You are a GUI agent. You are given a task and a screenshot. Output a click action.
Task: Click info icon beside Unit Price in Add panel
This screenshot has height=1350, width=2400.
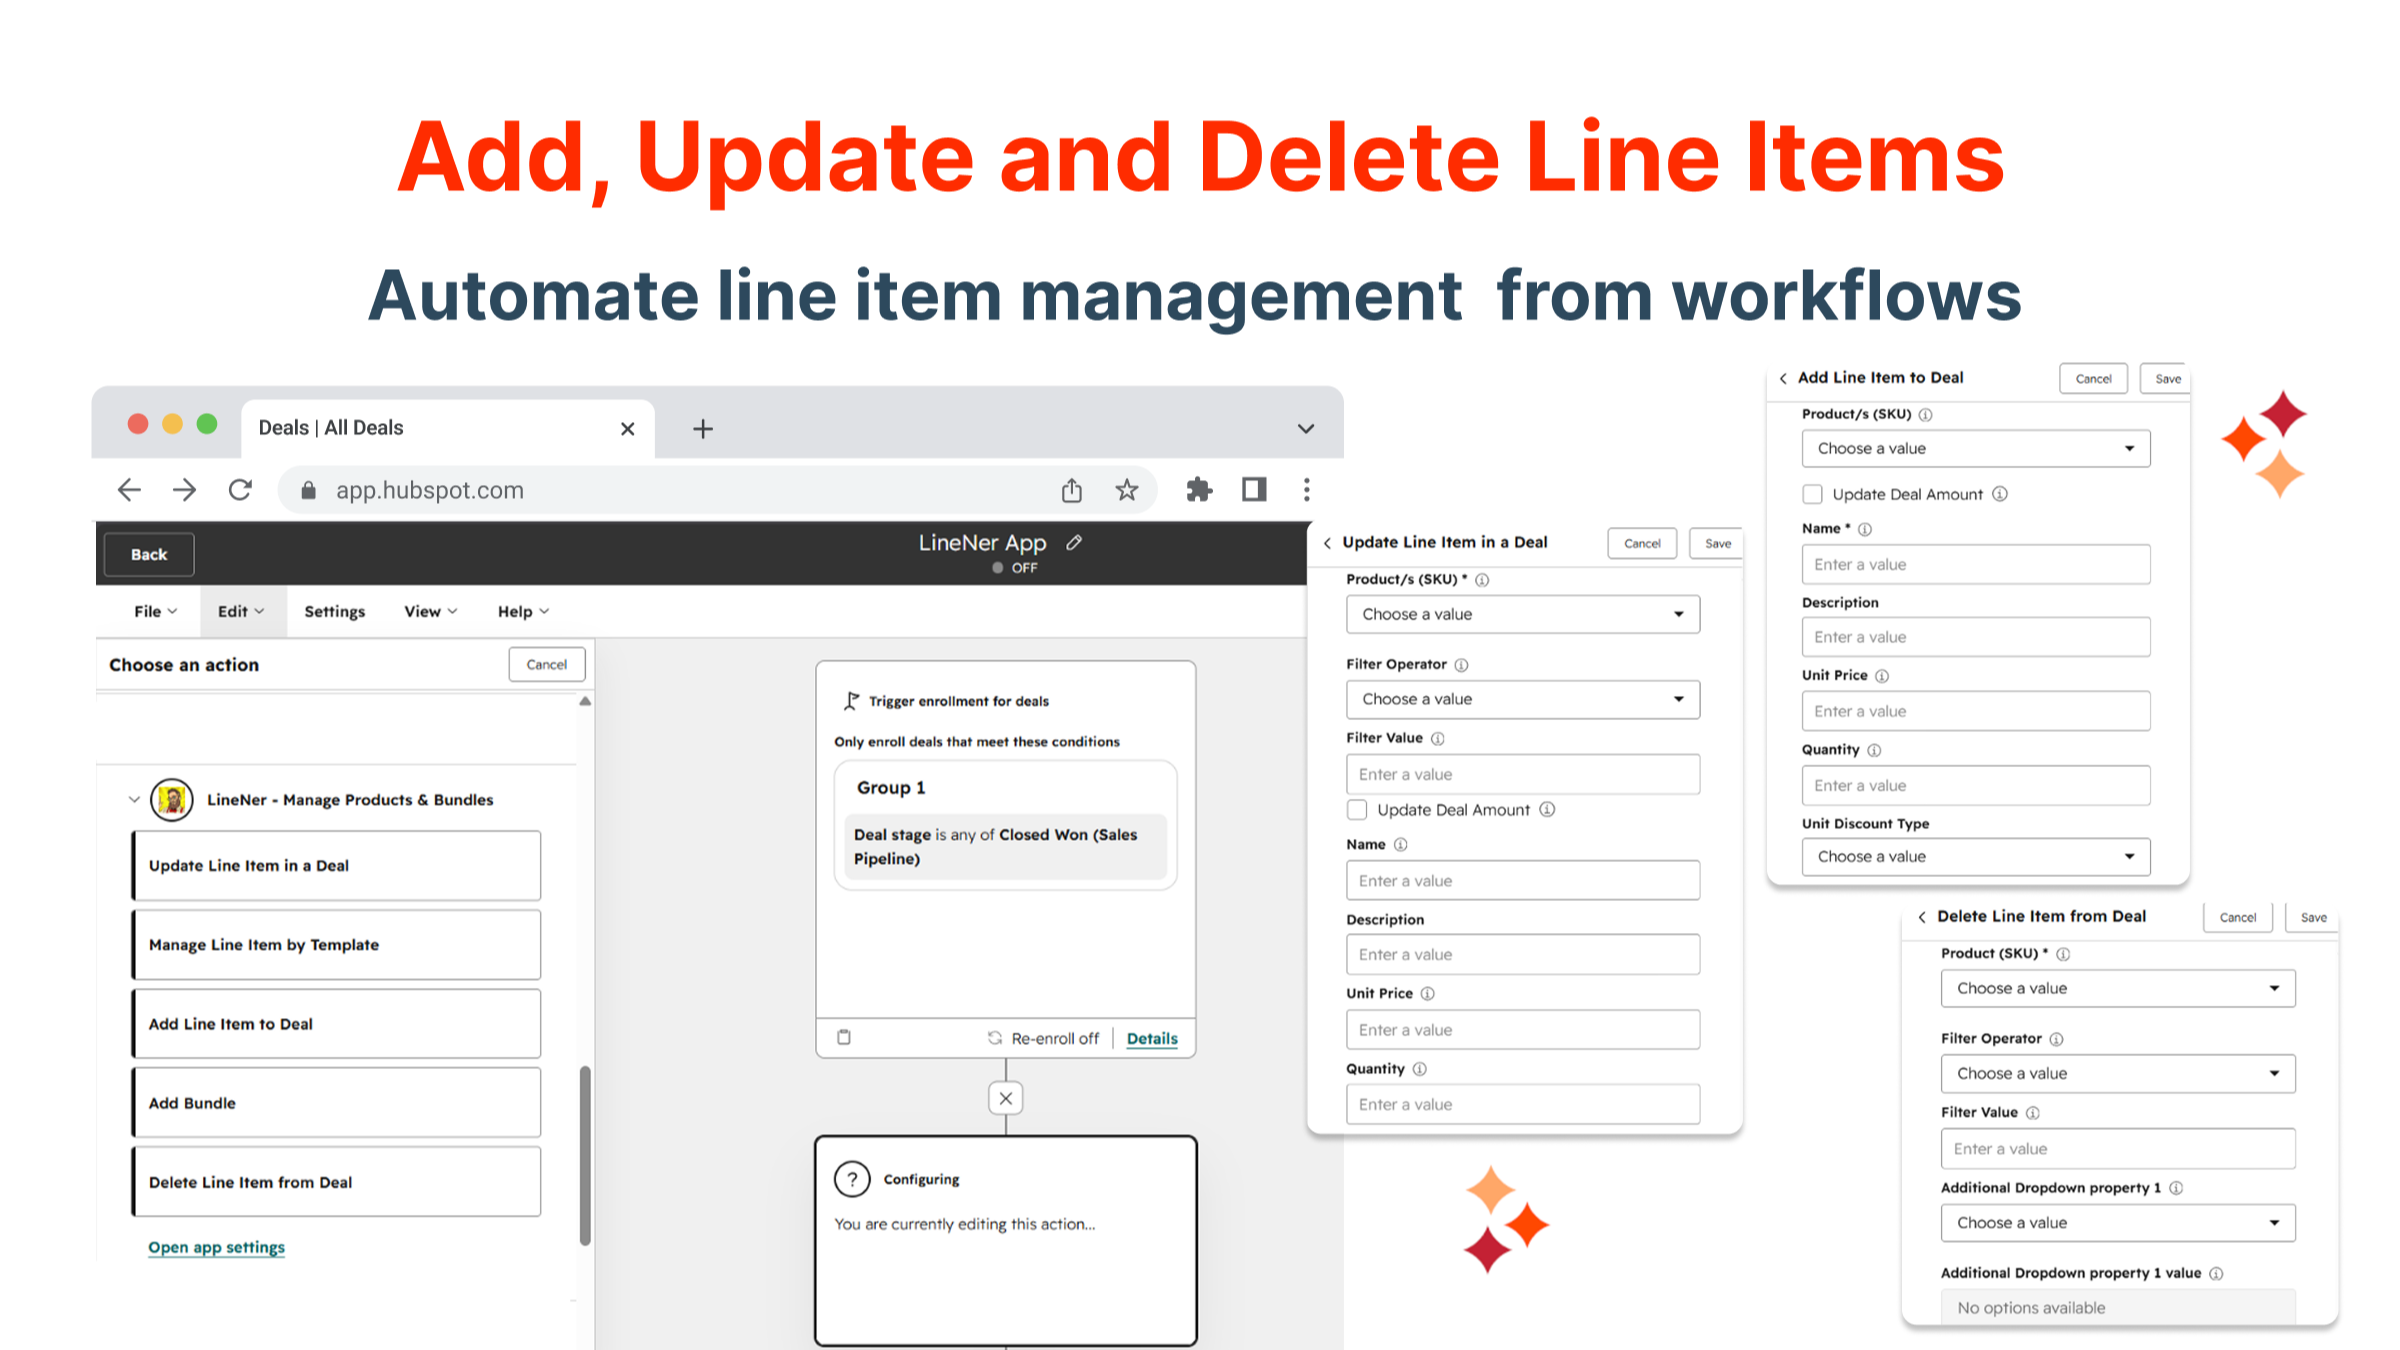pyautogui.click(x=1882, y=676)
